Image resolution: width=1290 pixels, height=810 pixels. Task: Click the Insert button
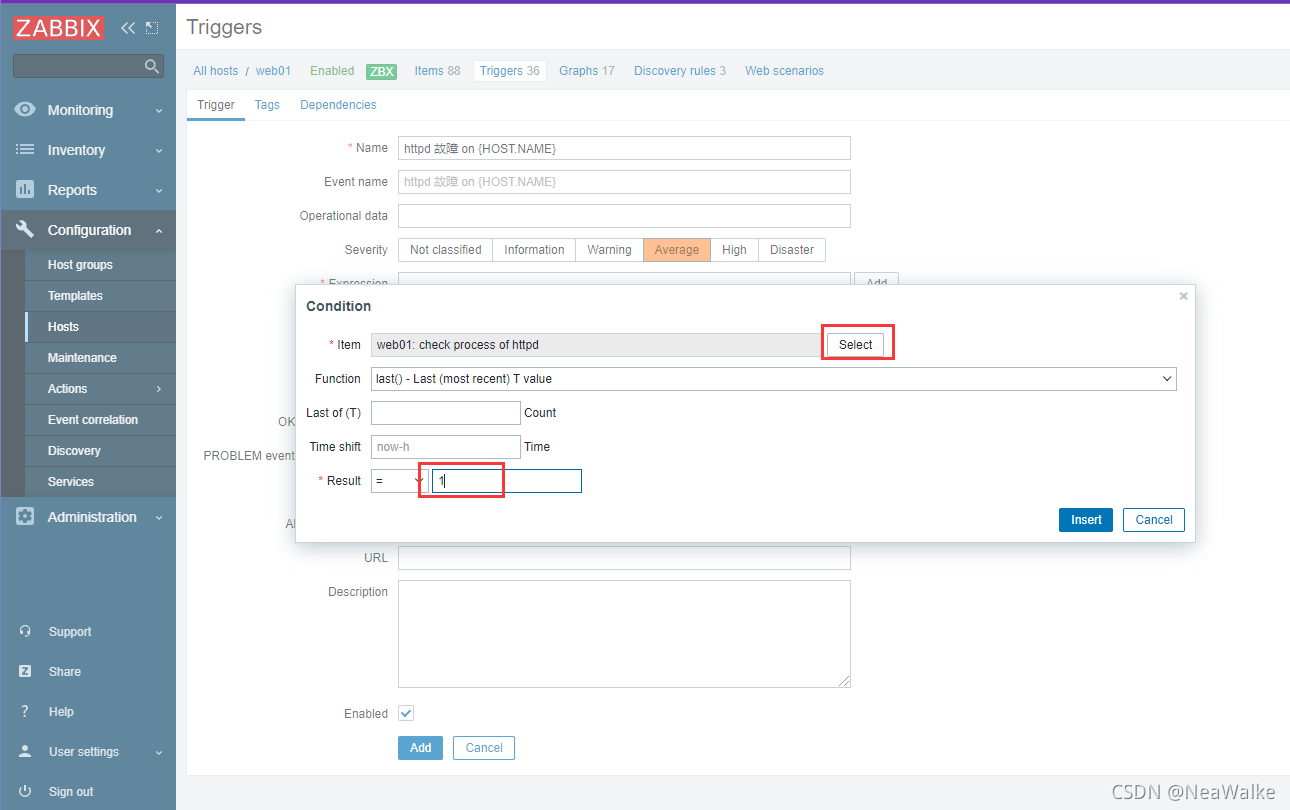[x=1086, y=520]
